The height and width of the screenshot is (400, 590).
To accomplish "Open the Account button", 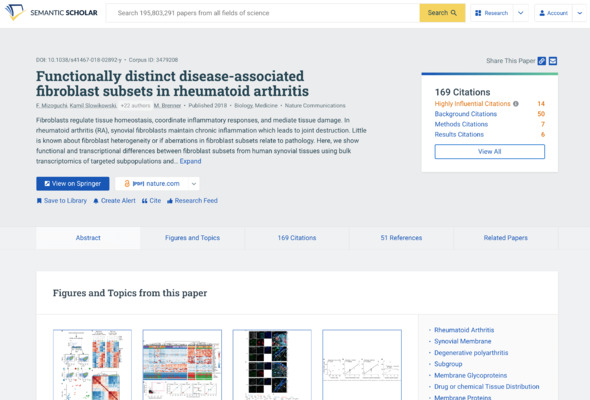I will pyautogui.click(x=554, y=13).
